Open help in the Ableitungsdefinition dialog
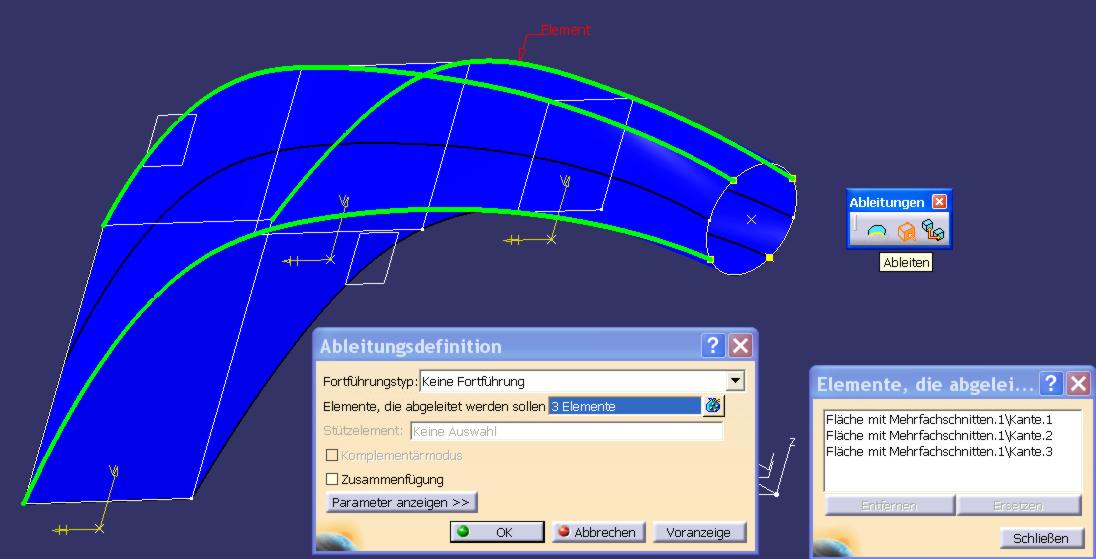 712,345
